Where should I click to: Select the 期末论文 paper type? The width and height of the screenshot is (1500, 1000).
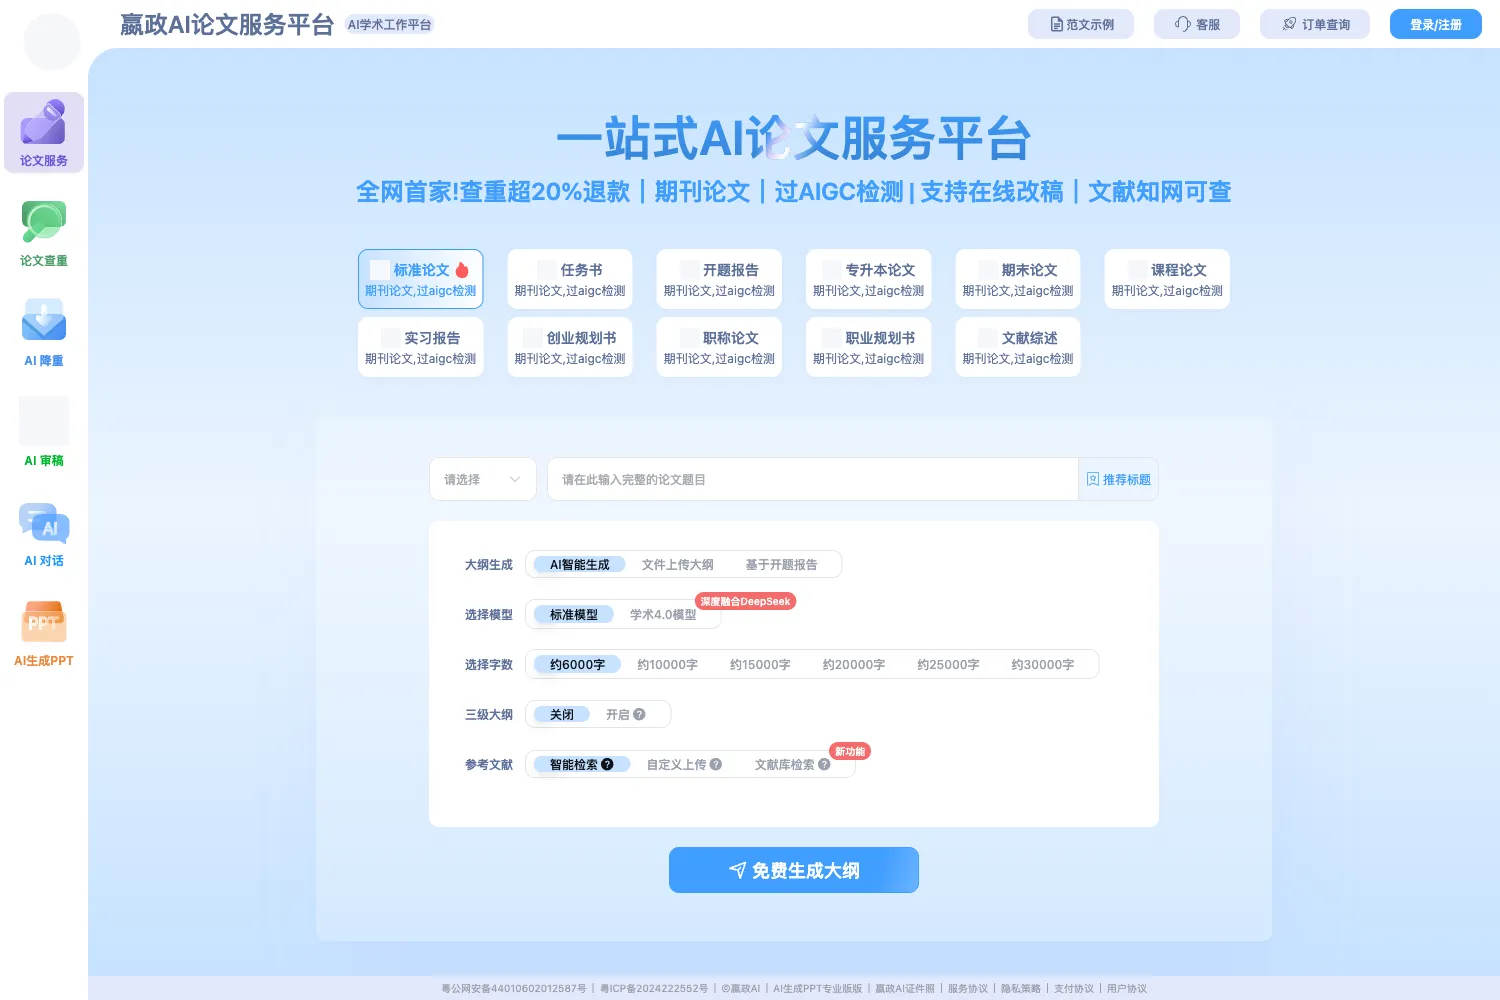(x=1018, y=279)
